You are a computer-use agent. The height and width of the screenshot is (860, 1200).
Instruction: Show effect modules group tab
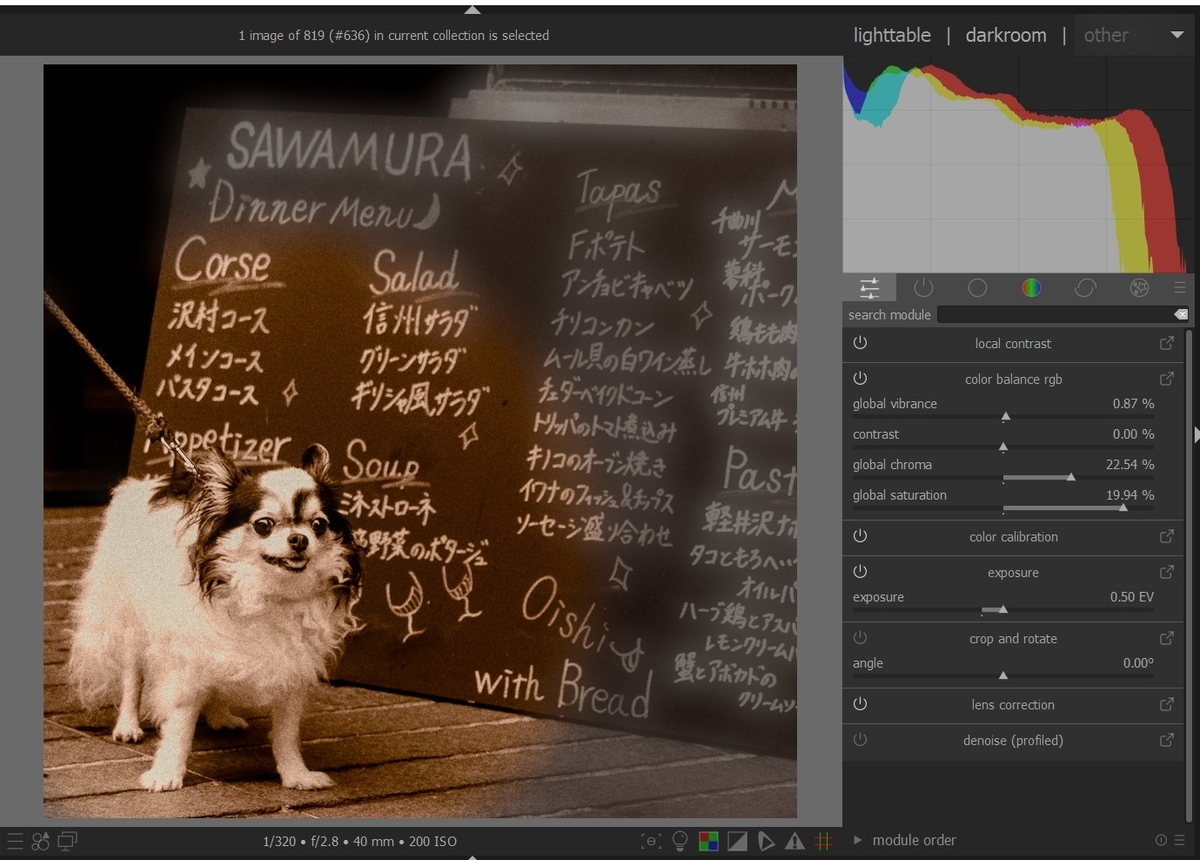(1139, 288)
